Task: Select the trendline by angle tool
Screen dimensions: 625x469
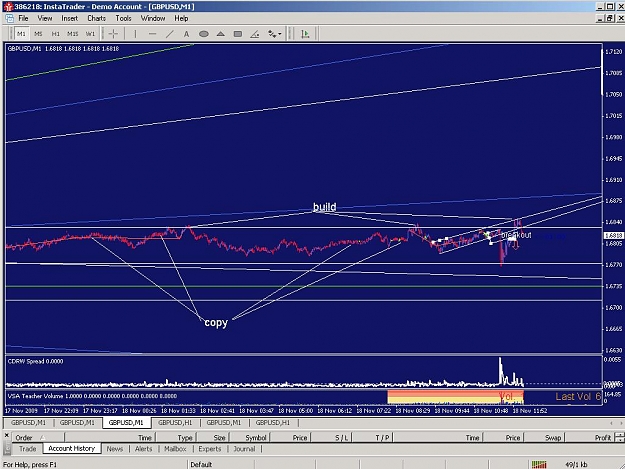Action: pyautogui.click(x=255, y=34)
